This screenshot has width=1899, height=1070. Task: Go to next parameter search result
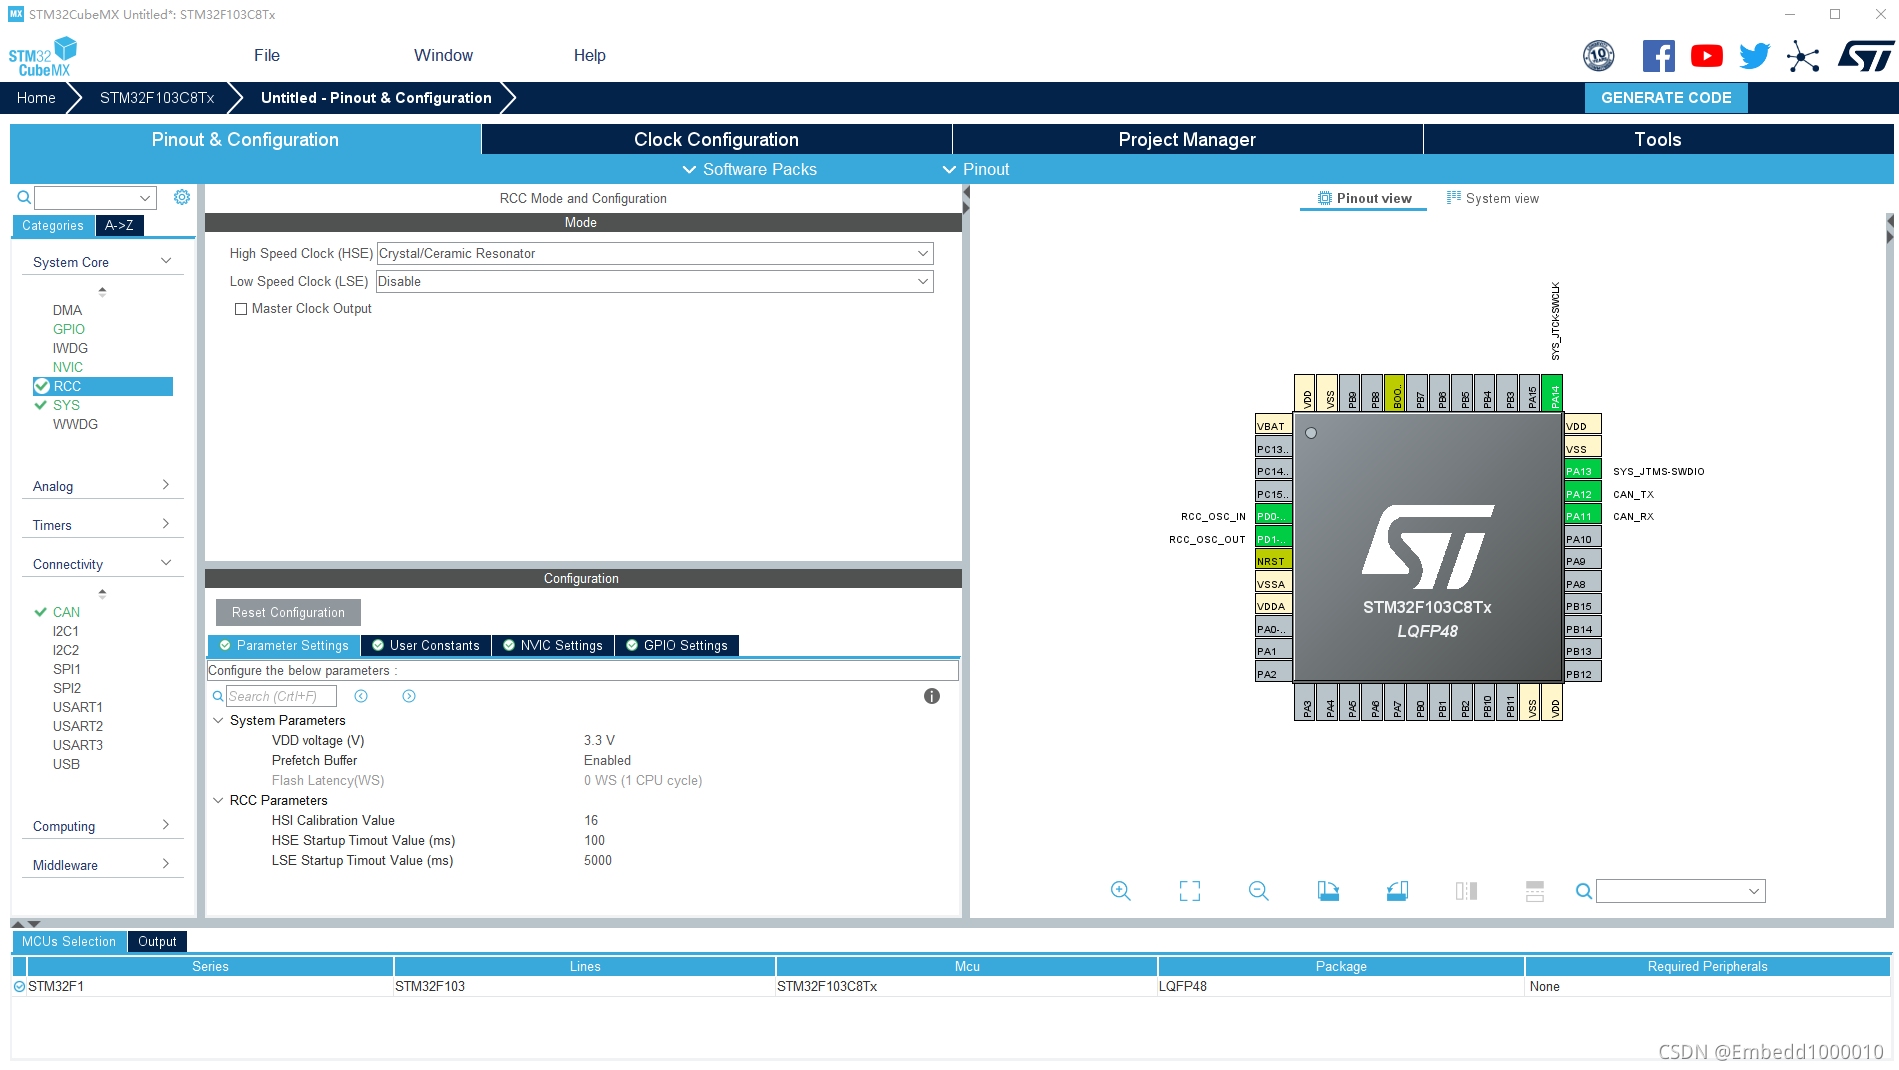[x=409, y=696]
